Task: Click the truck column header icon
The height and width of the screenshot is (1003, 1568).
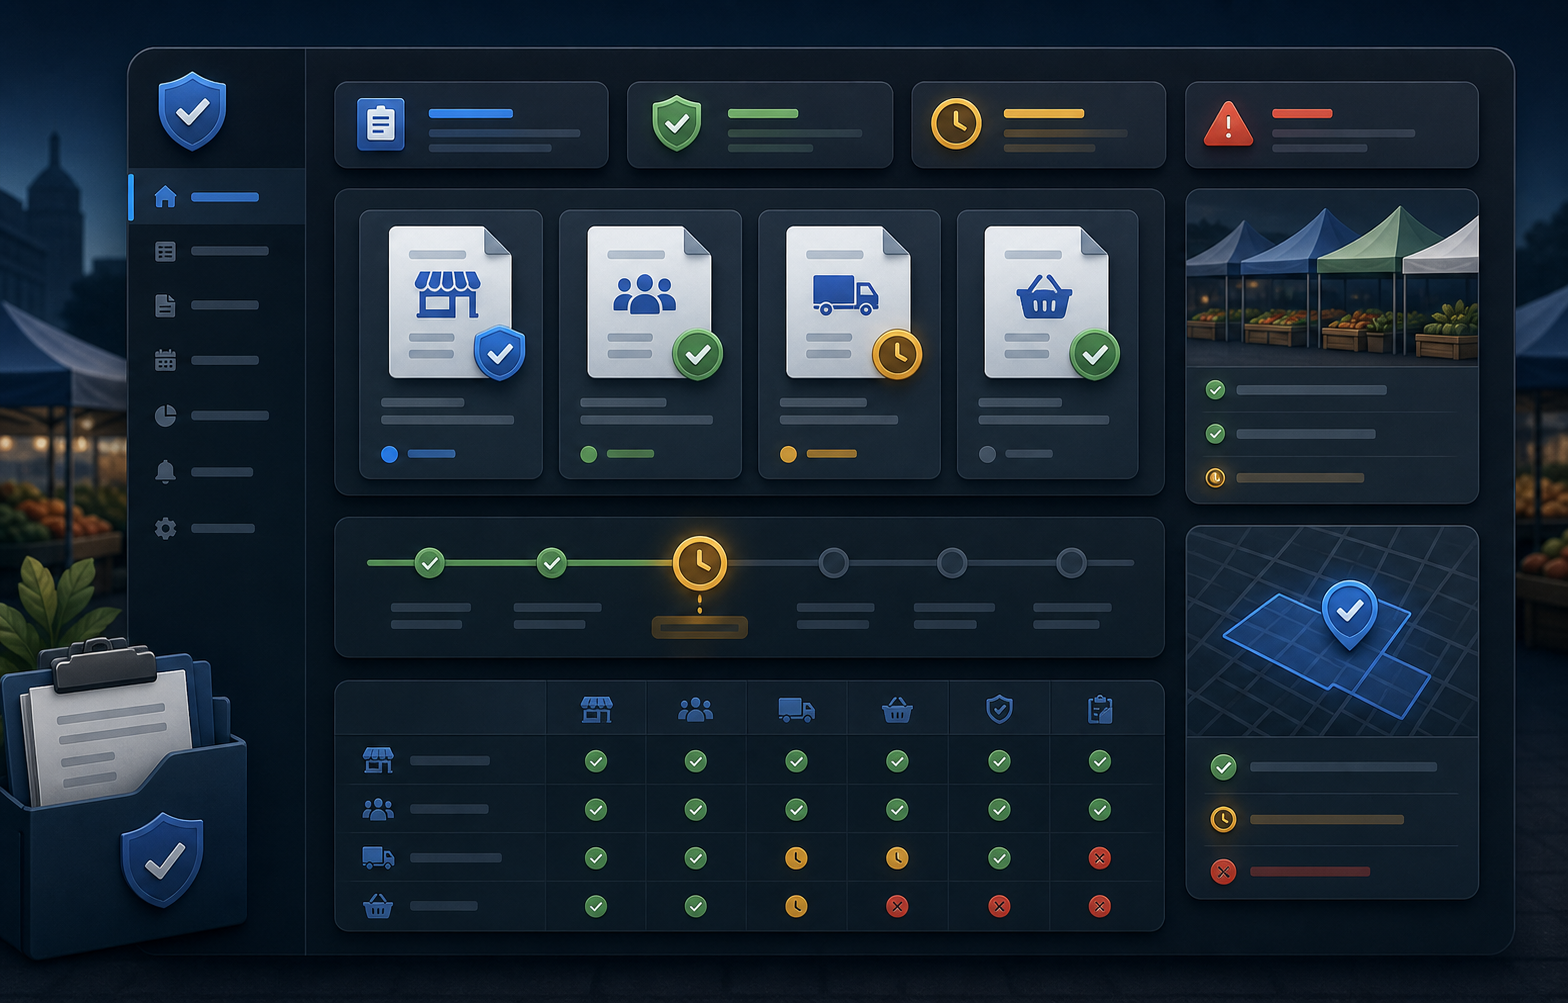Action: click(796, 710)
